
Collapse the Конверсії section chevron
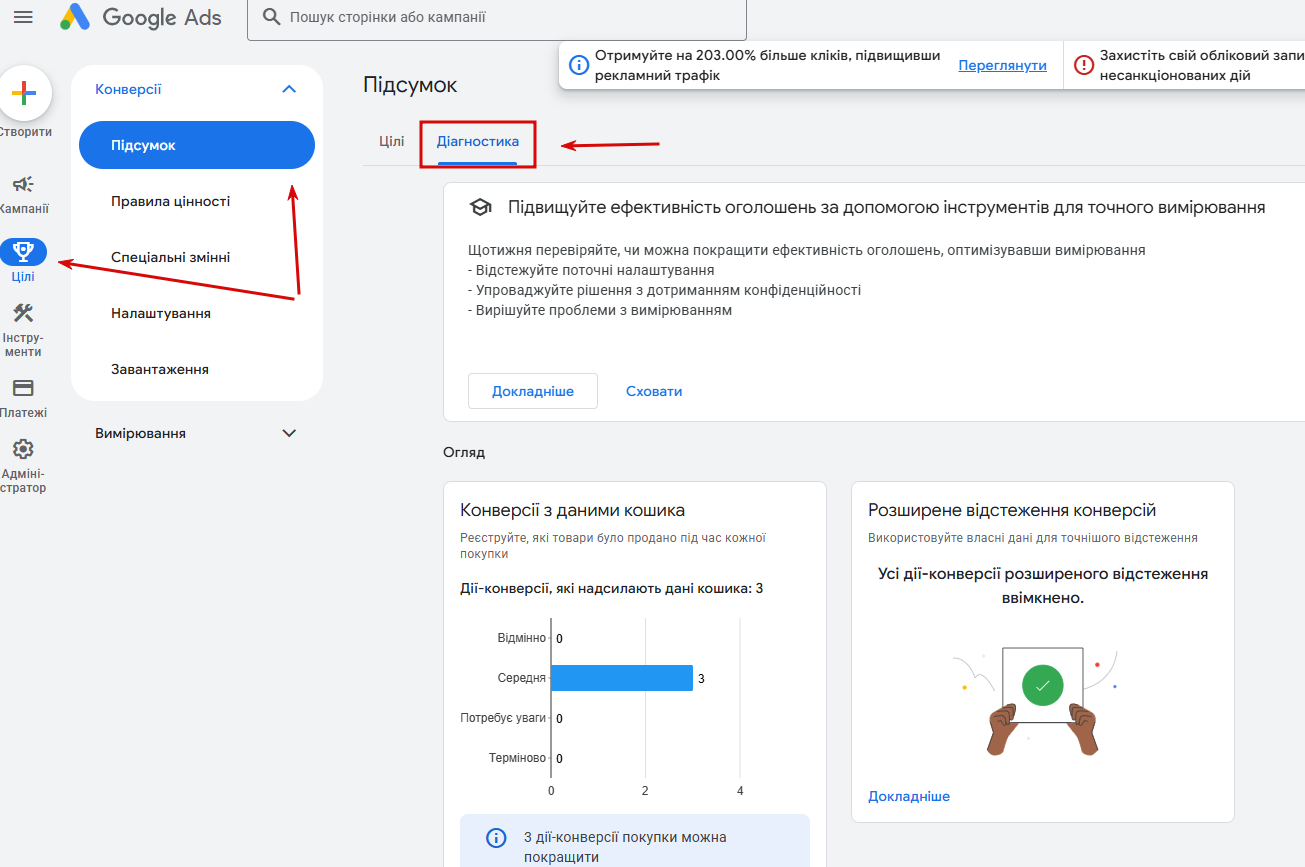click(289, 89)
